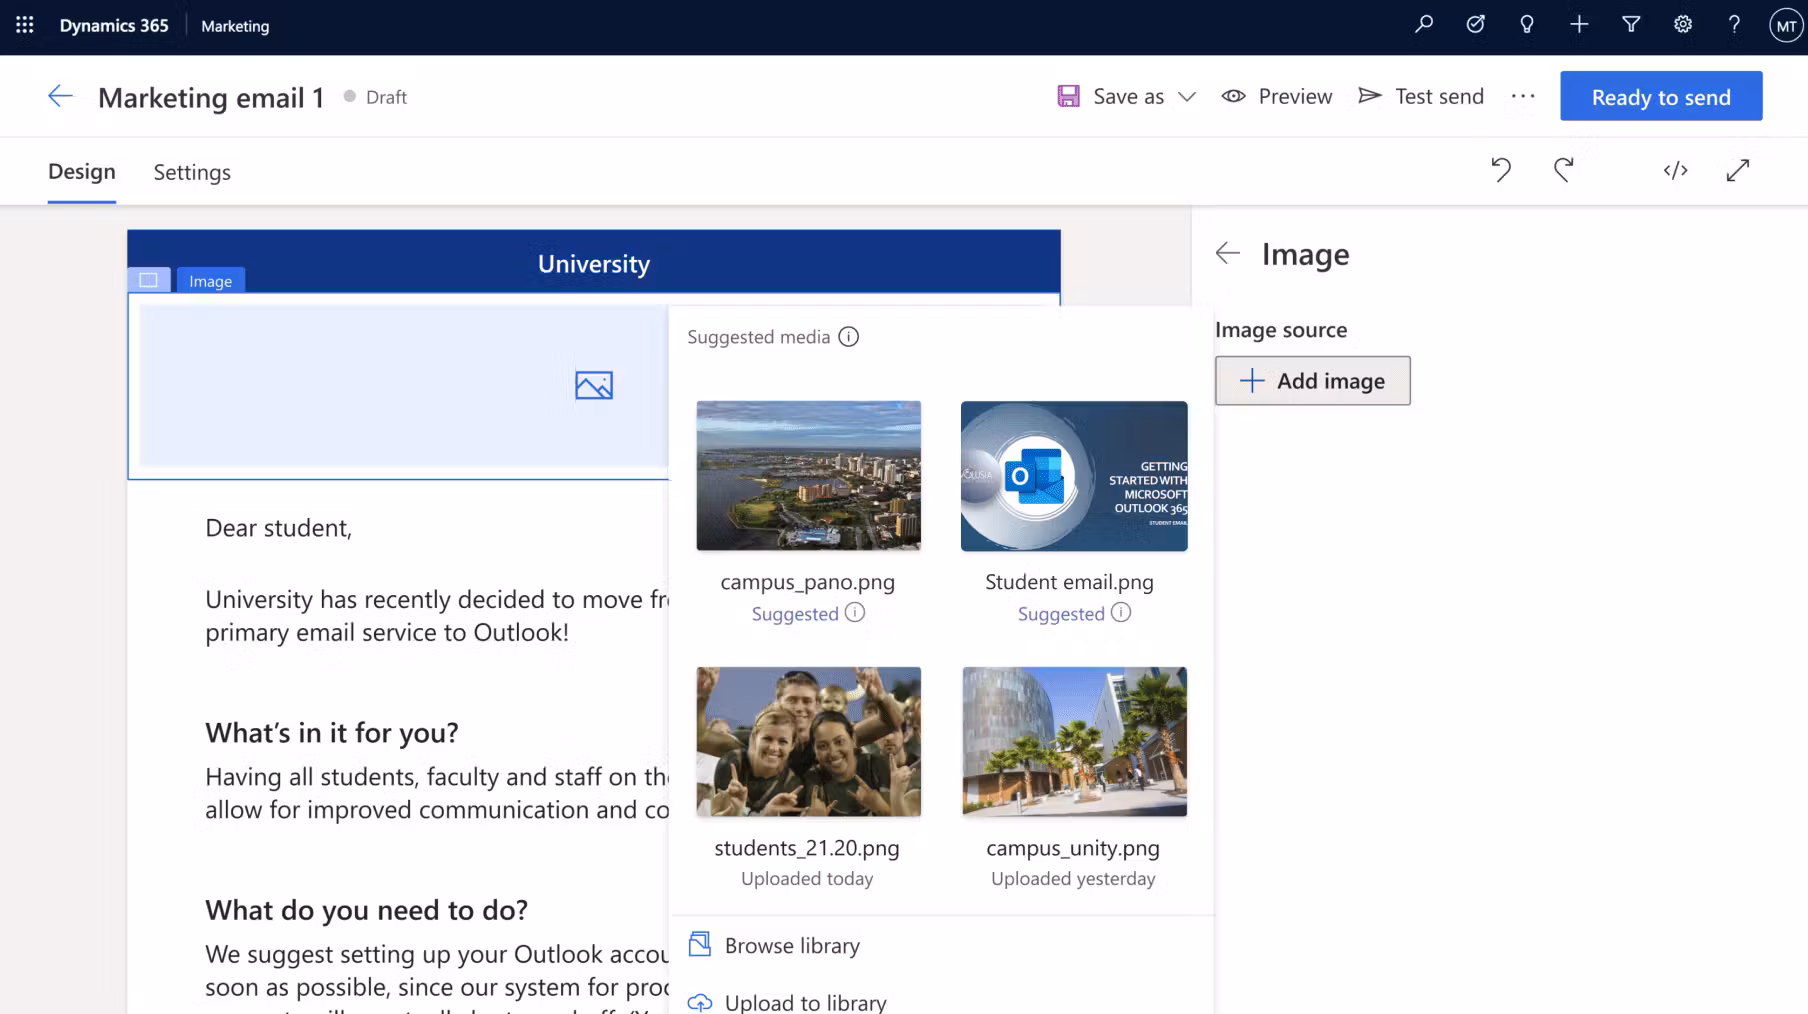This screenshot has width=1808, height=1014.
Task: Open the settings gear icon
Action: coord(1683,25)
